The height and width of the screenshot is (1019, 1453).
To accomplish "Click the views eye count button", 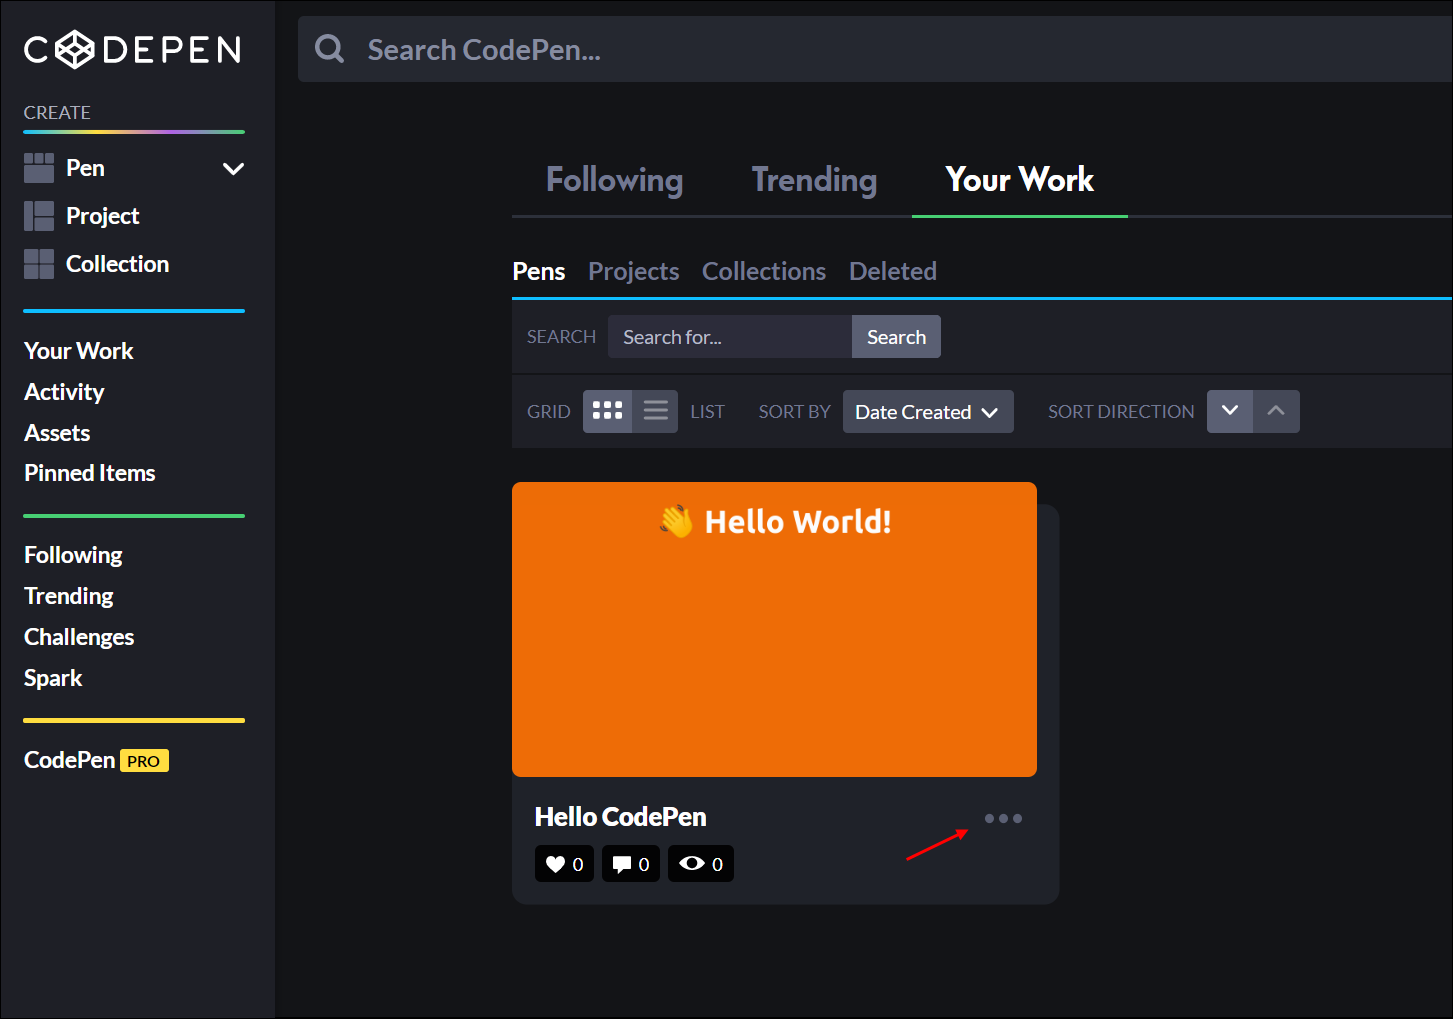I will (x=701, y=864).
